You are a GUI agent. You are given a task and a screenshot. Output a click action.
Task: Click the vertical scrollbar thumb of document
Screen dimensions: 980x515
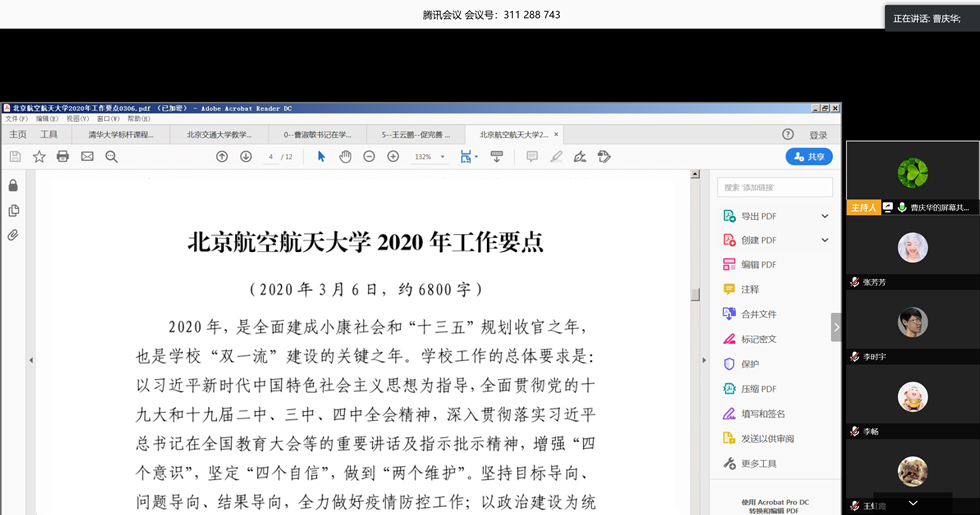click(695, 294)
